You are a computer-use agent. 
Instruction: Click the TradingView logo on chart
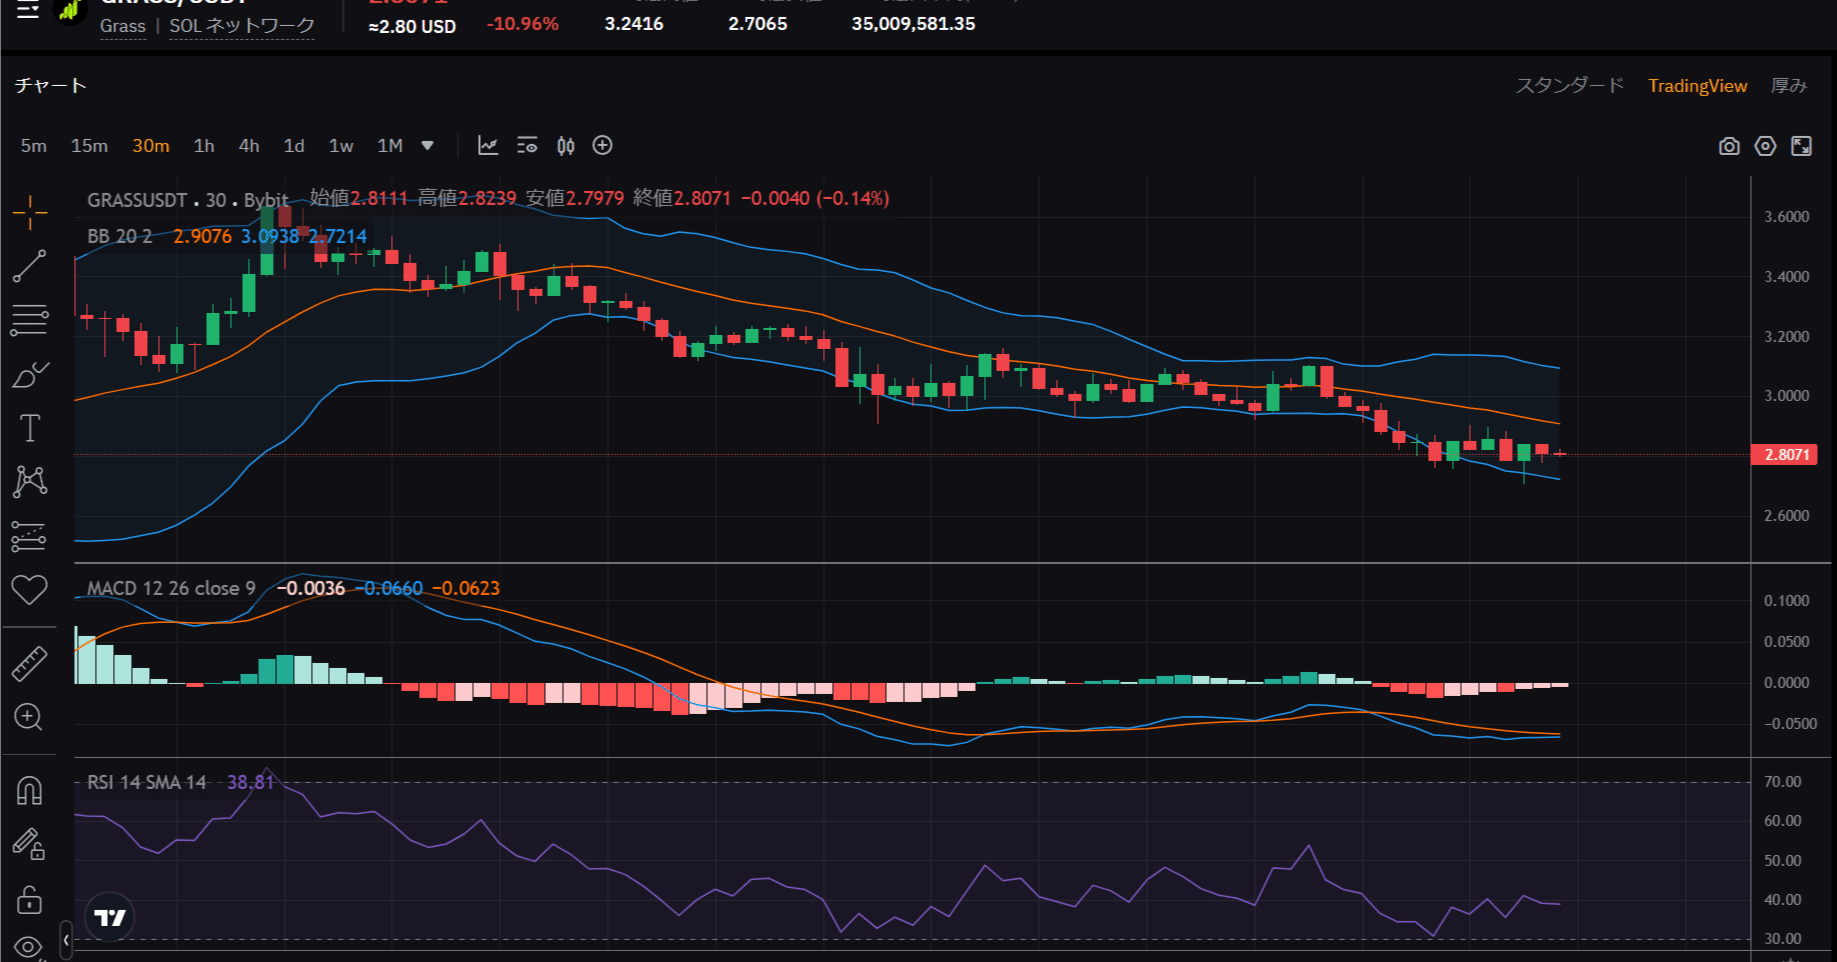110,917
